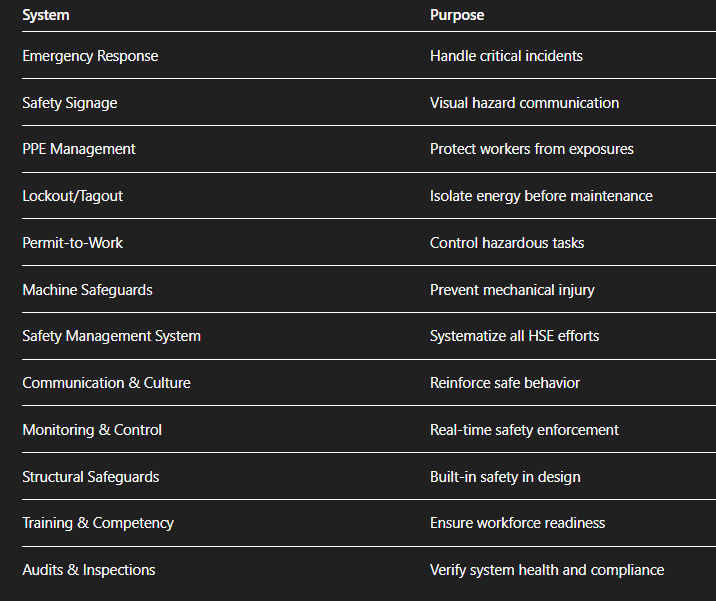Select the 'Visual hazard communication' cell
This screenshot has height=601, width=716.
[x=524, y=103]
